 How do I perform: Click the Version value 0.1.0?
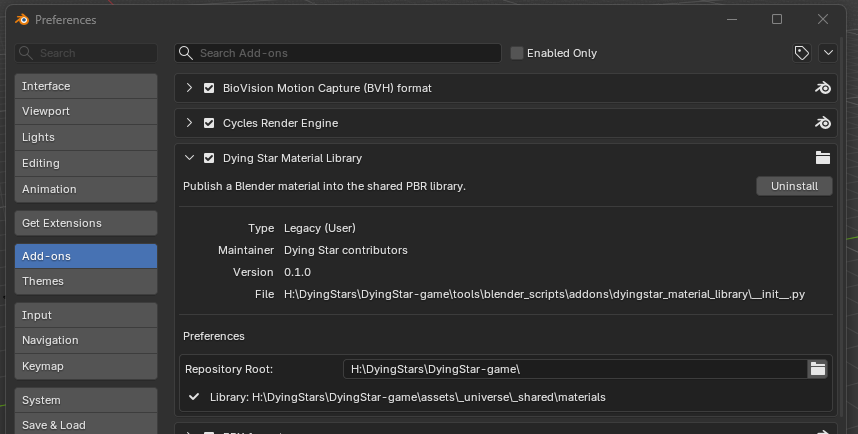coord(297,272)
